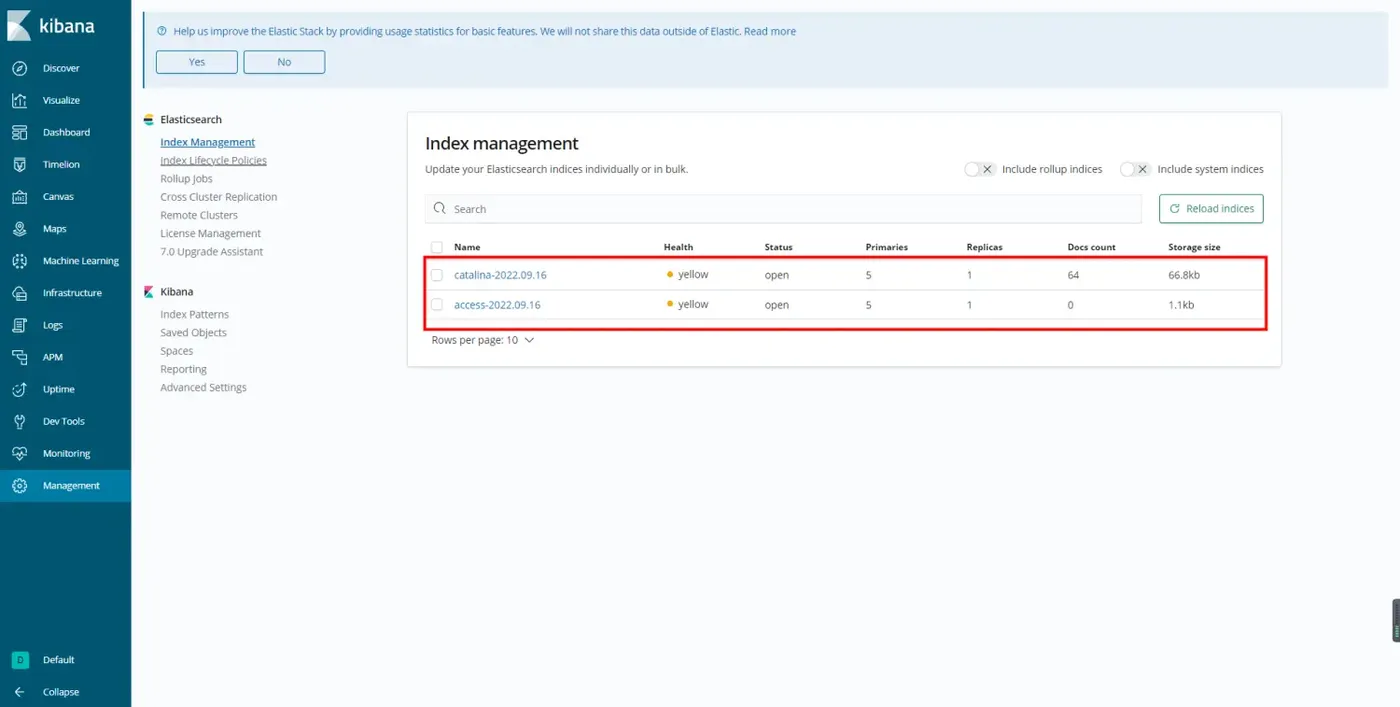Click Yes on the telemetry banner
The width and height of the screenshot is (1400, 707).
[x=197, y=62]
